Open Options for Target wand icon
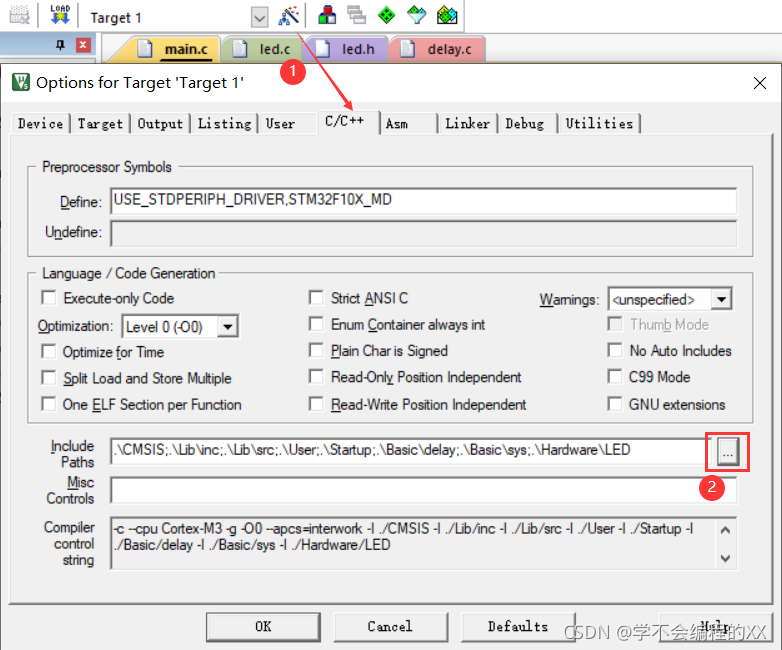 [x=288, y=15]
